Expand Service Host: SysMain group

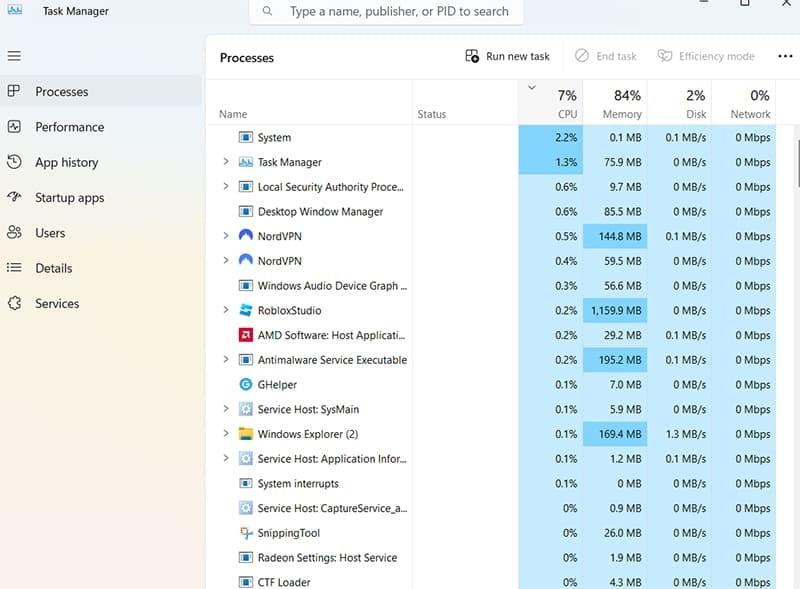pos(226,408)
